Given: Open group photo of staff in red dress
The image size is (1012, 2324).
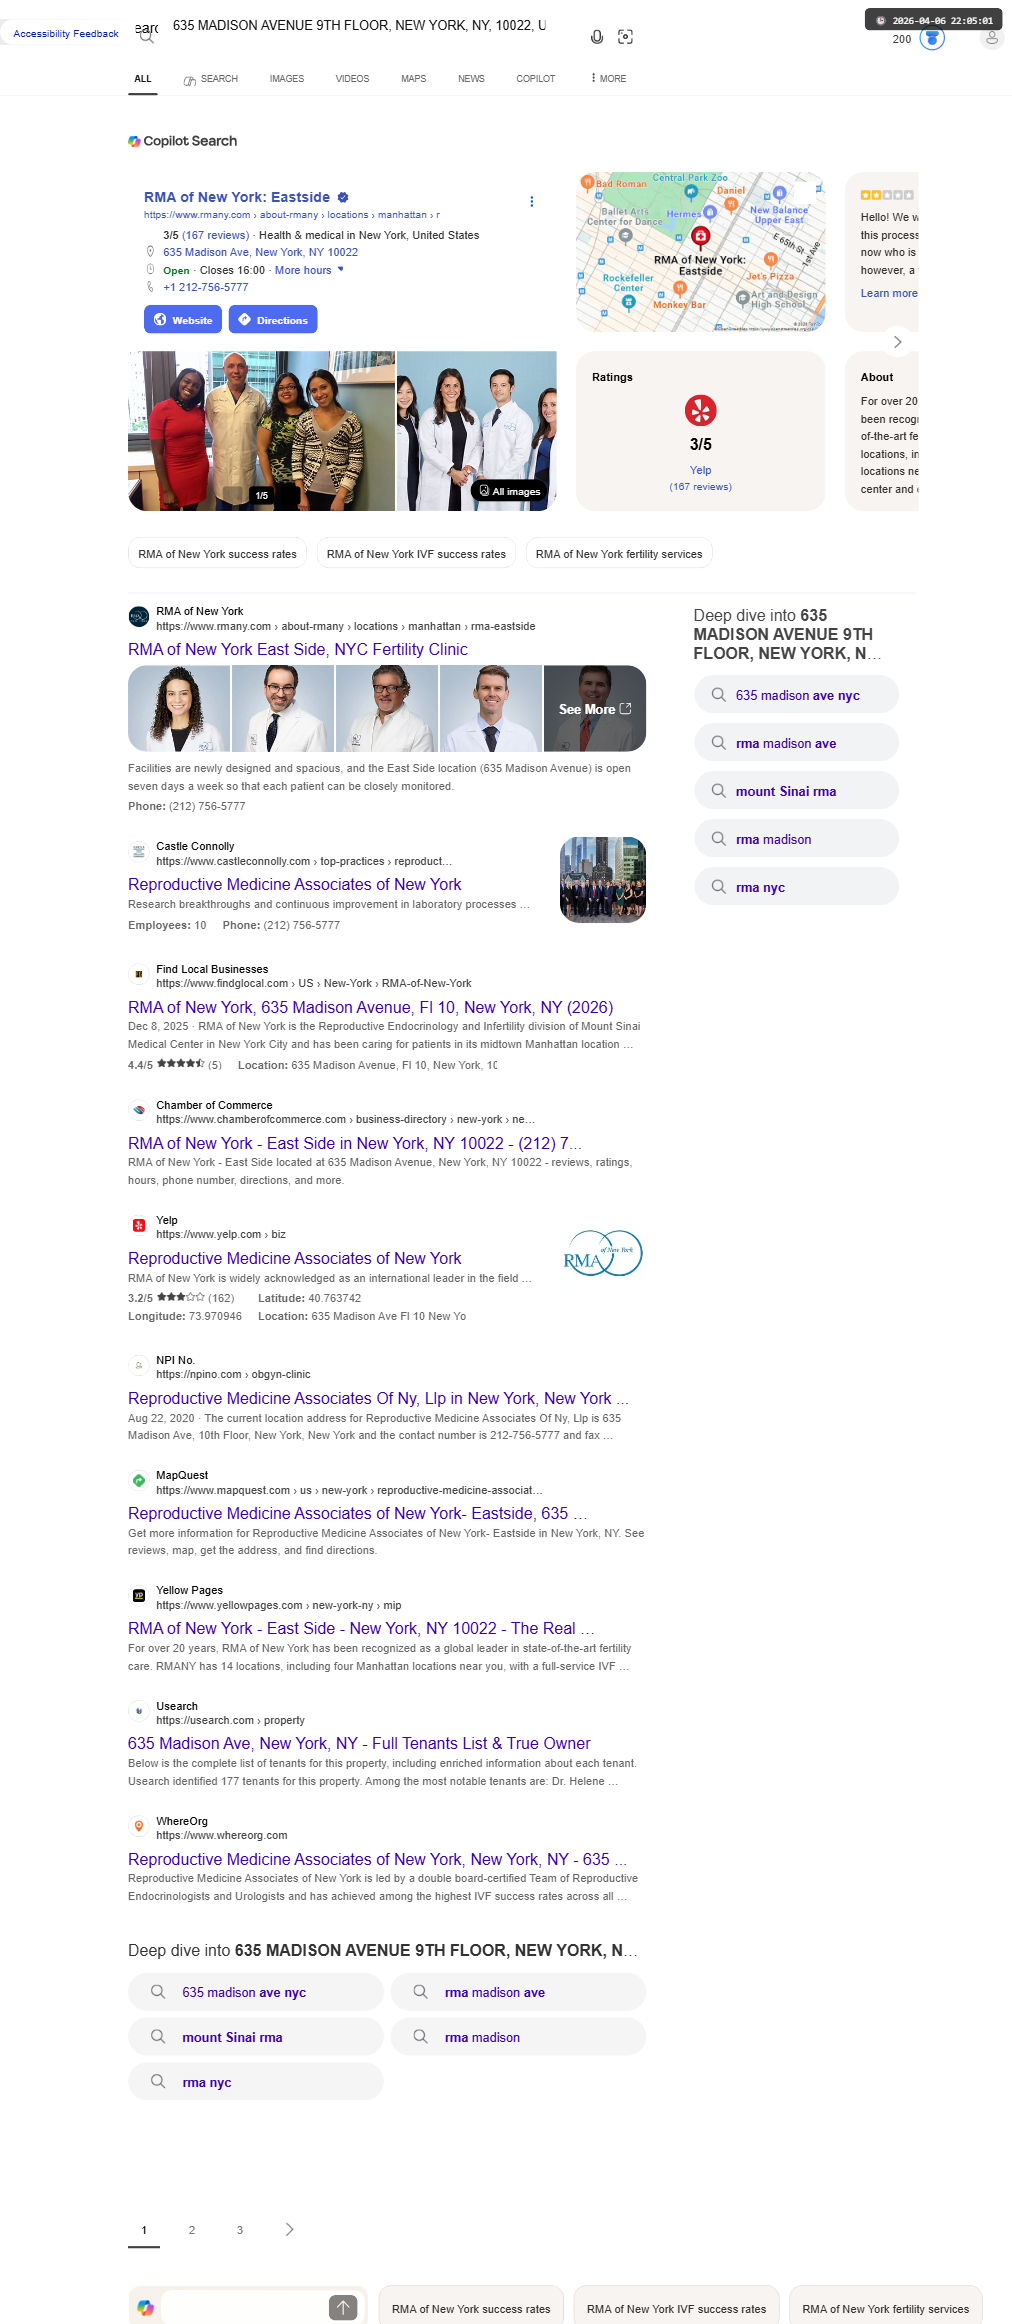Looking at the screenshot, I should click(x=261, y=431).
